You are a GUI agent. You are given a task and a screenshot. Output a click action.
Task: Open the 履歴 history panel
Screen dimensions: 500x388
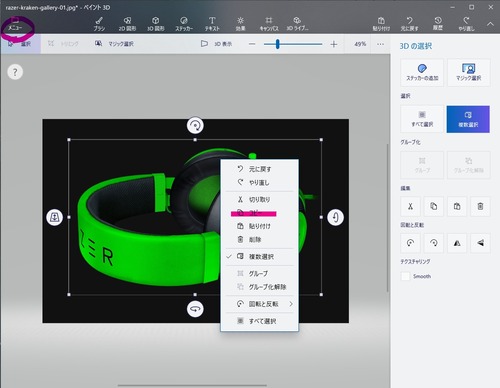click(438, 24)
